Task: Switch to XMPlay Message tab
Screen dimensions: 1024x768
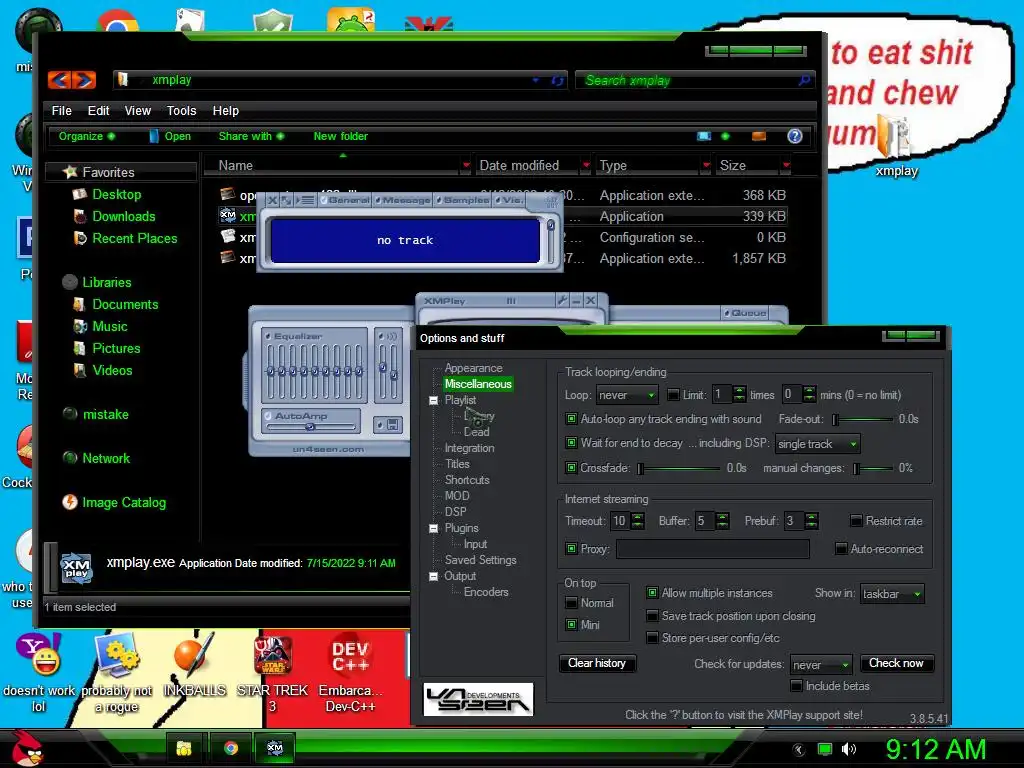Action: pos(403,200)
